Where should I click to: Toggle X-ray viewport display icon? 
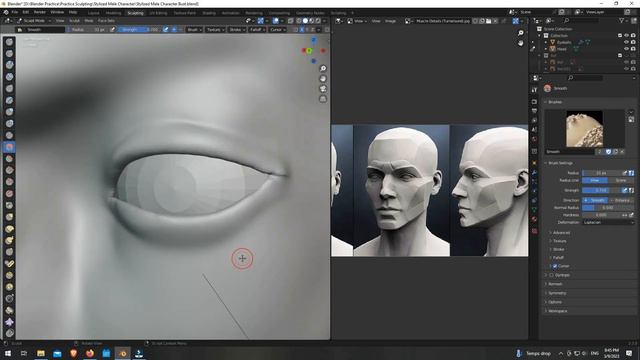tap(291, 20)
